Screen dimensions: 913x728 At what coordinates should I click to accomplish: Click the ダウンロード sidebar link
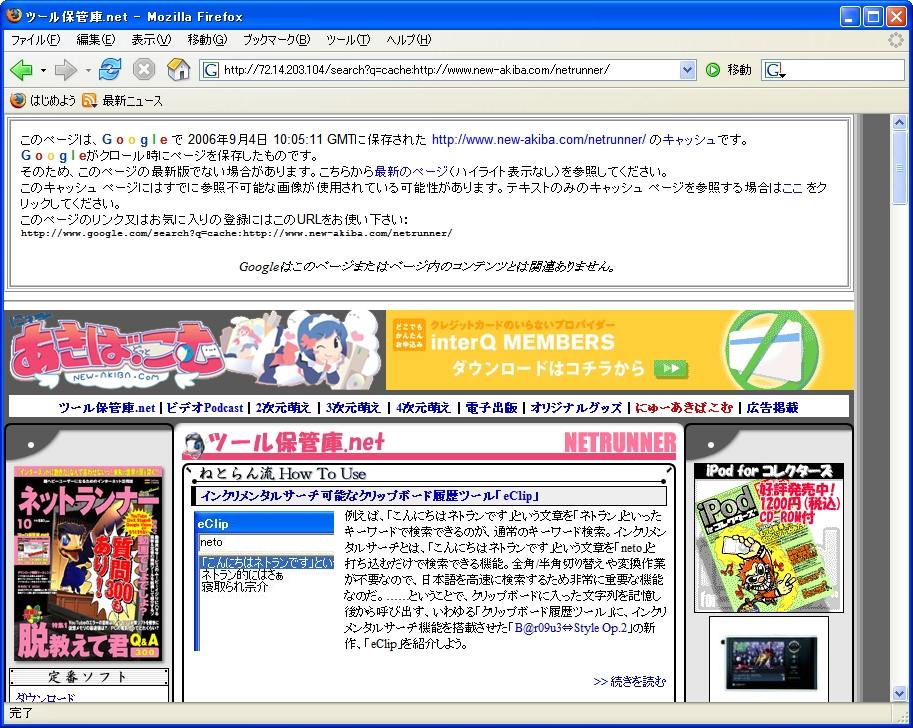coord(45,697)
